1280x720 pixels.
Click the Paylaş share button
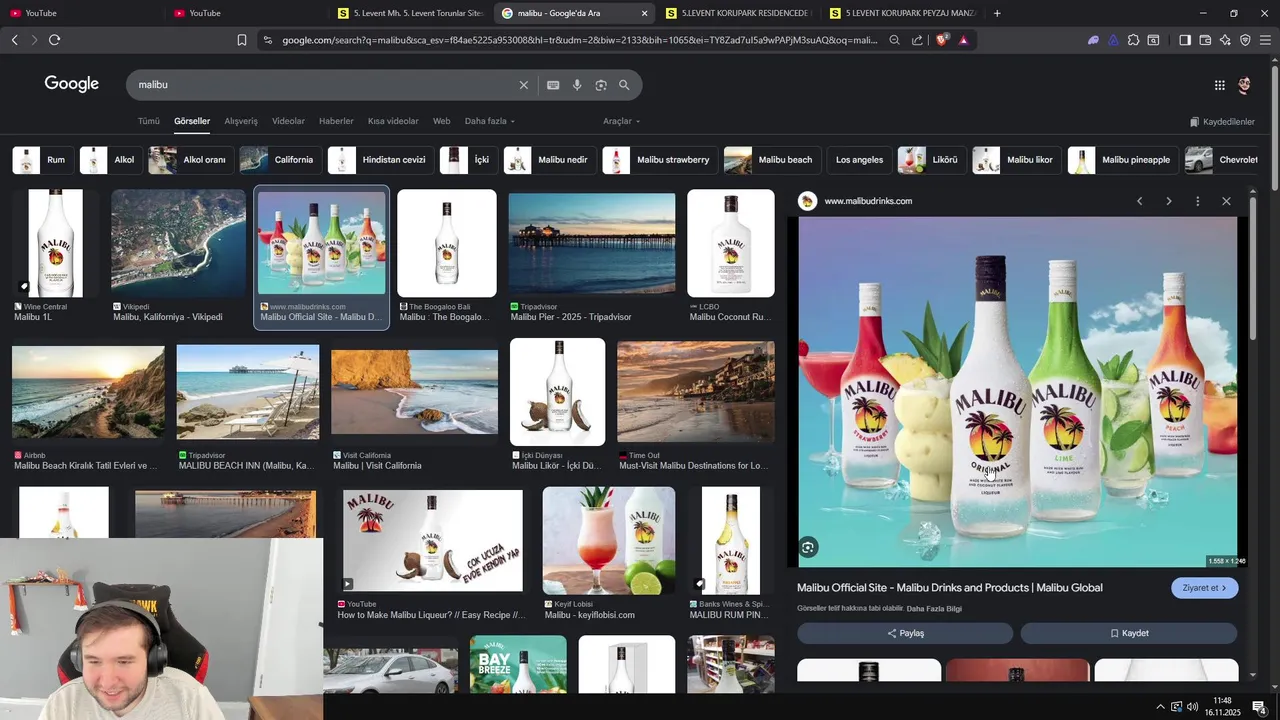coord(905,633)
